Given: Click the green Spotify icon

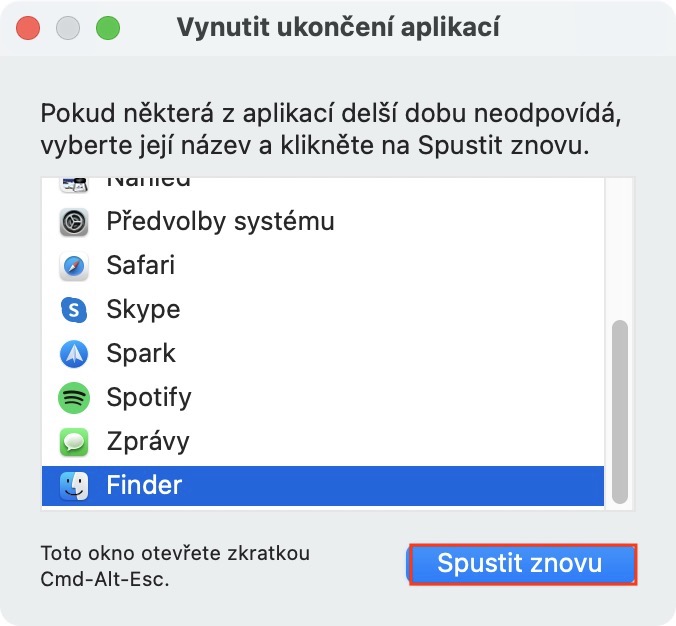Looking at the screenshot, I should [74, 398].
